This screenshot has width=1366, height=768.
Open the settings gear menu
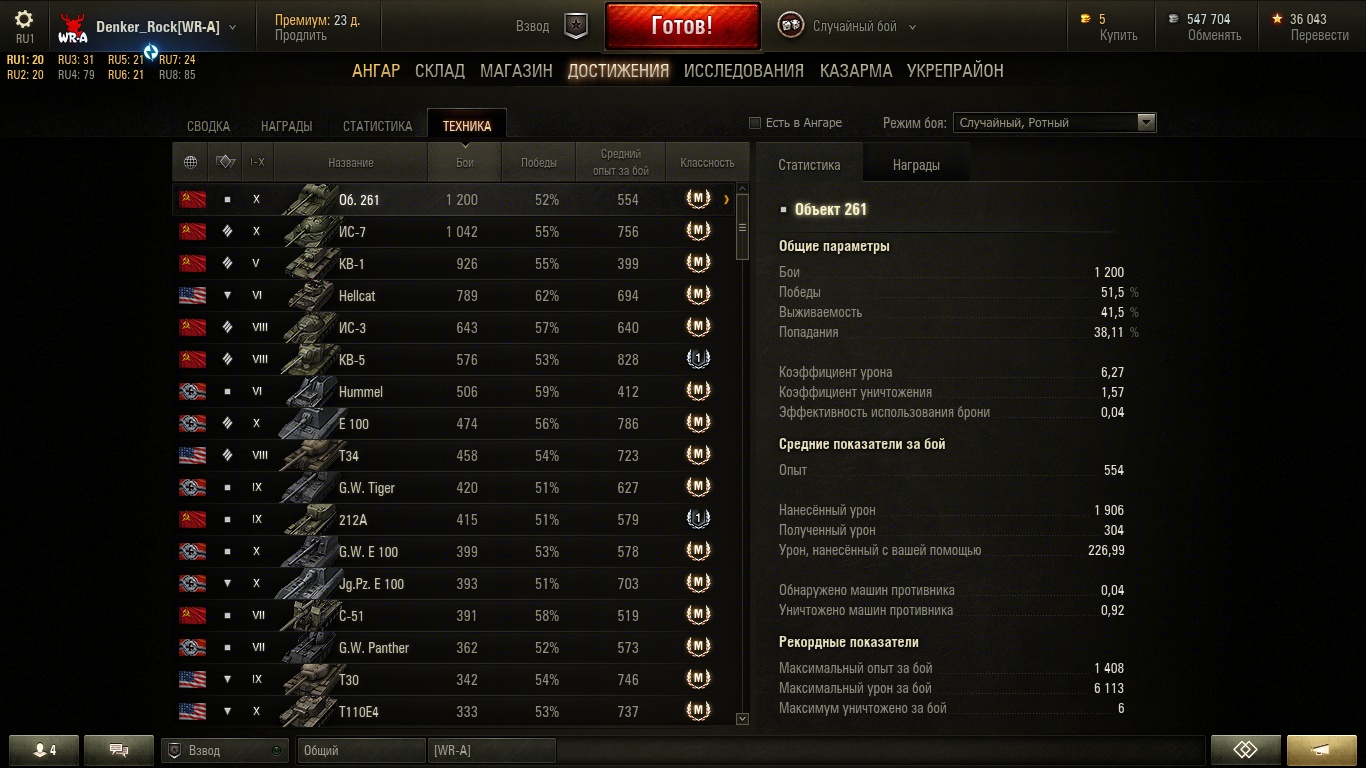pyautogui.click(x=24, y=19)
